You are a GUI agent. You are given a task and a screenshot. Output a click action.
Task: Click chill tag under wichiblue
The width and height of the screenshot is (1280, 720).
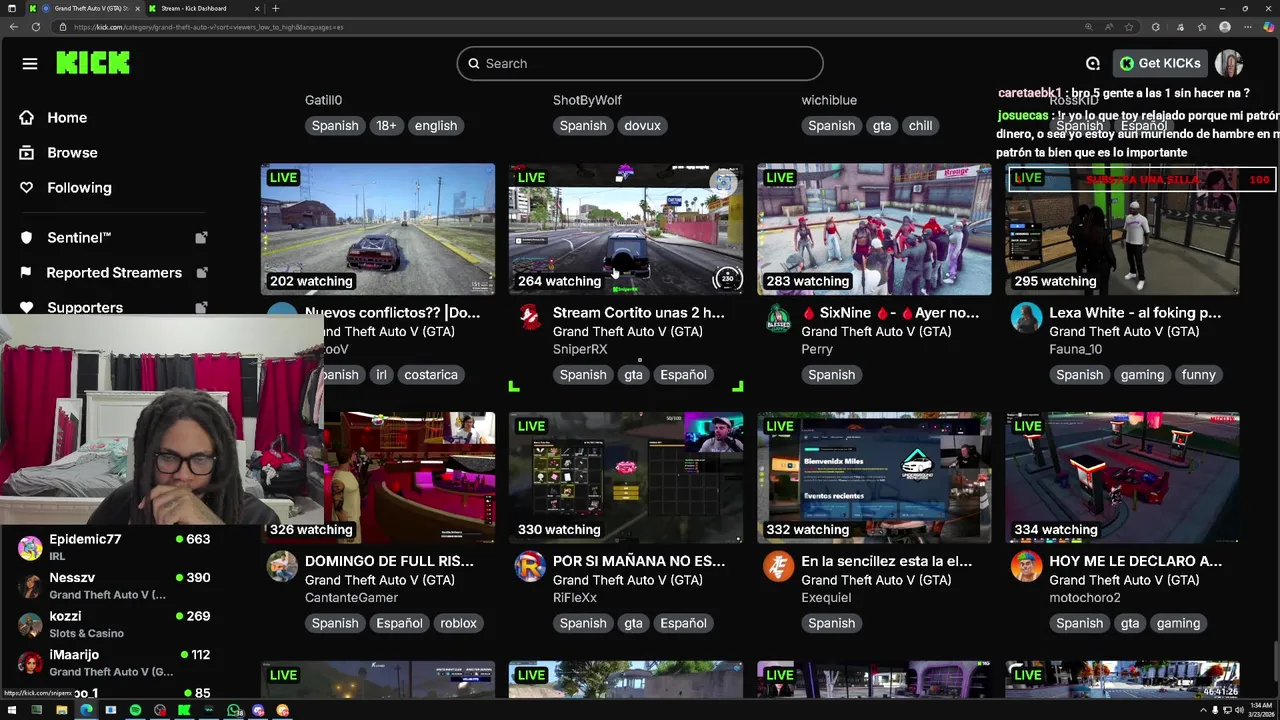(920, 126)
